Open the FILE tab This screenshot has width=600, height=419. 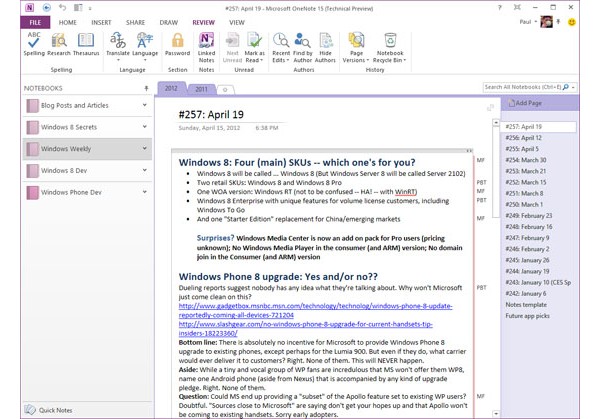click(35, 23)
